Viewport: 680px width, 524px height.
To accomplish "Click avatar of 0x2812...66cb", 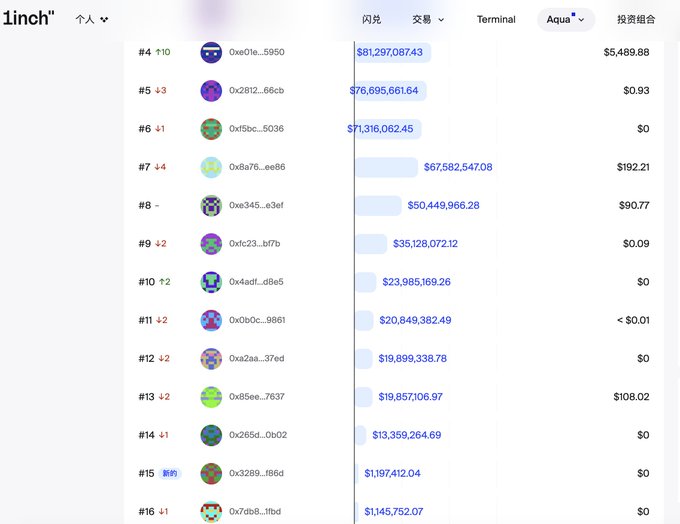I will [x=211, y=91].
